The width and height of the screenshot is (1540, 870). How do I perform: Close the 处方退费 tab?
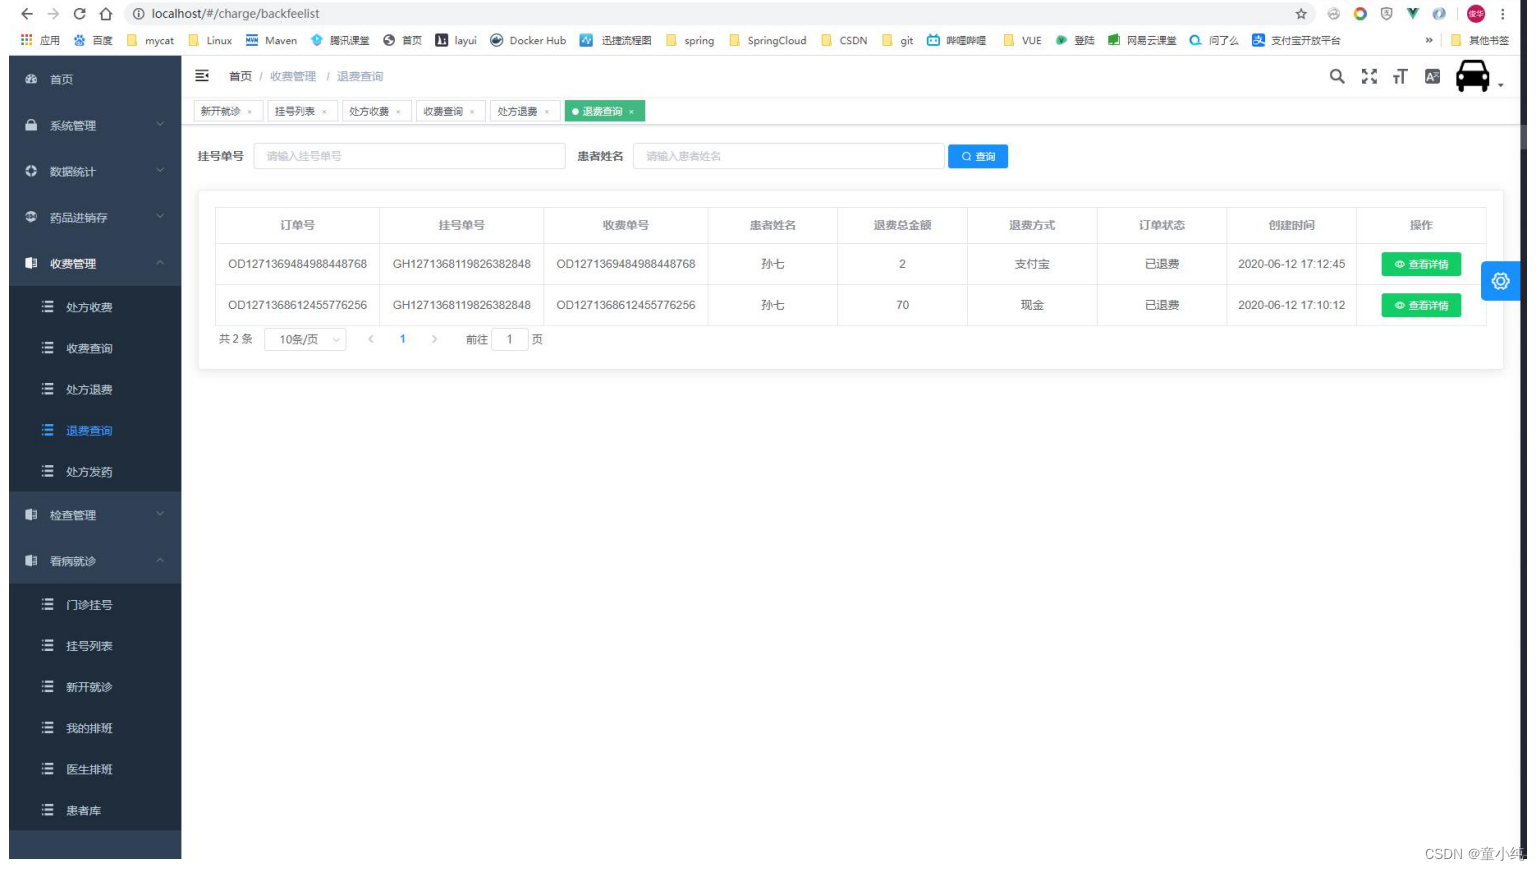click(547, 112)
